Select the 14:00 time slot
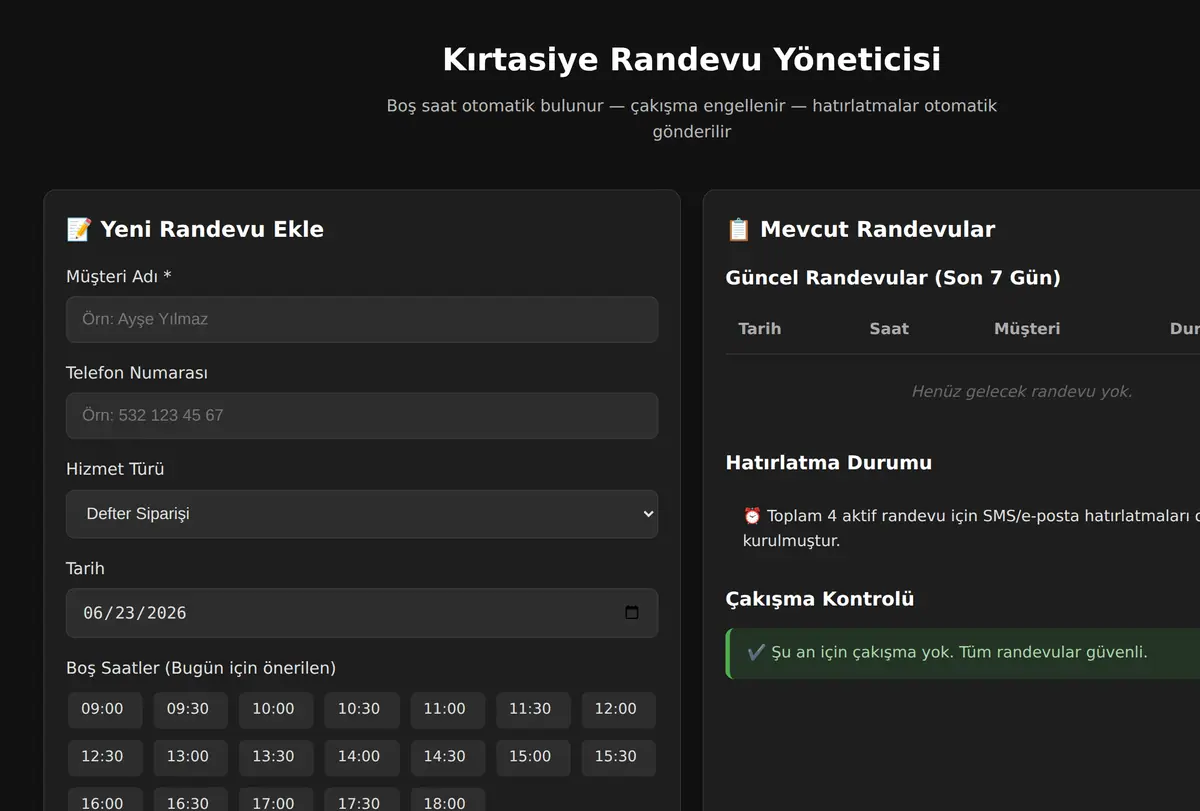This screenshot has height=811, width=1200. [361, 758]
